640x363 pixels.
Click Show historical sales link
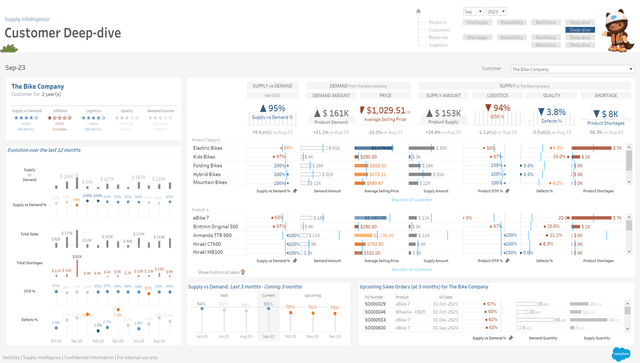(219, 272)
